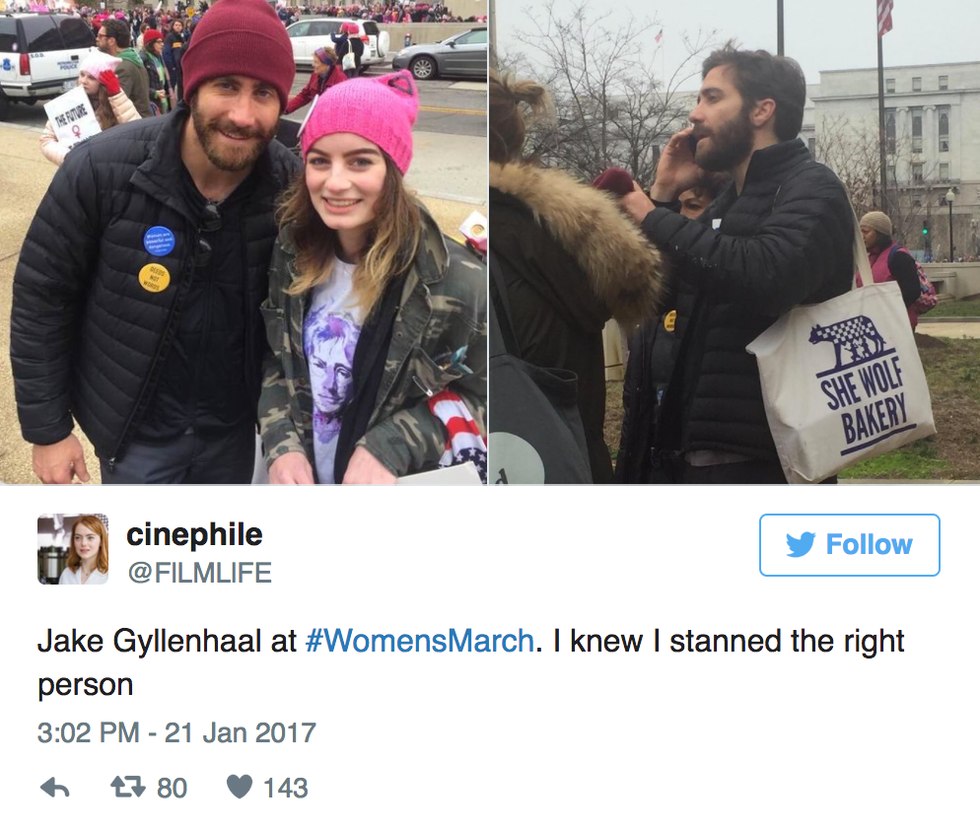The height and width of the screenshot is (826, 980).
Task: Open the right photo of man on phone
Action: (734, 242)
